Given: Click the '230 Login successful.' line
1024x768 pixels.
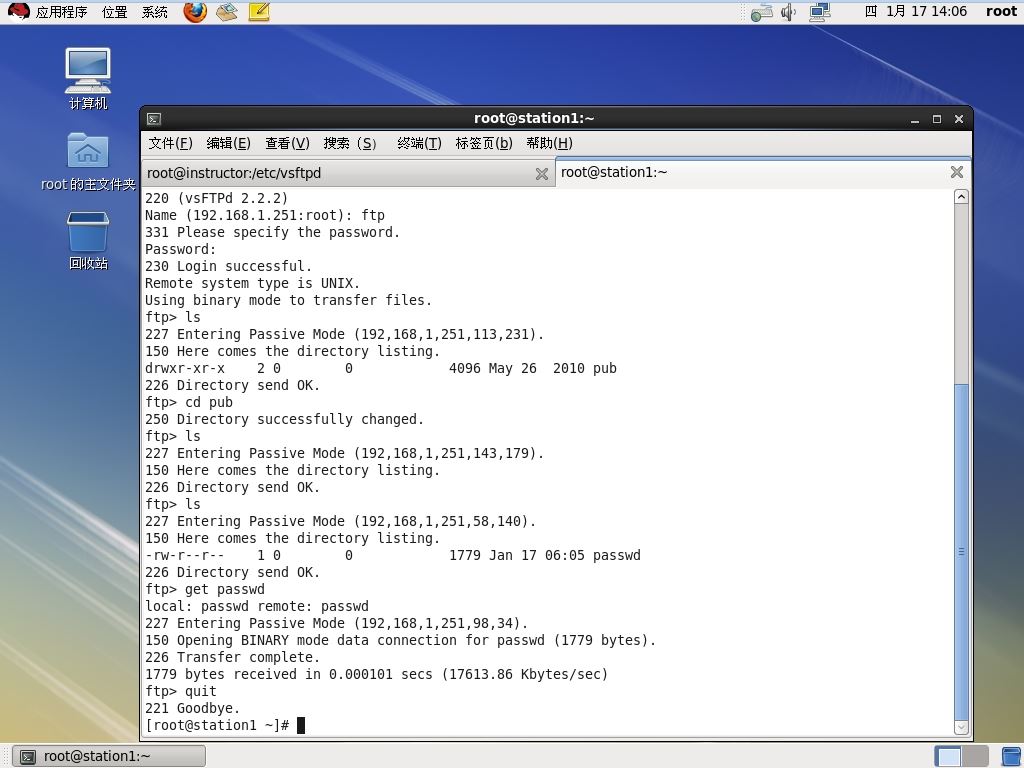Looking at the screenshot, I should click(229, 266).
